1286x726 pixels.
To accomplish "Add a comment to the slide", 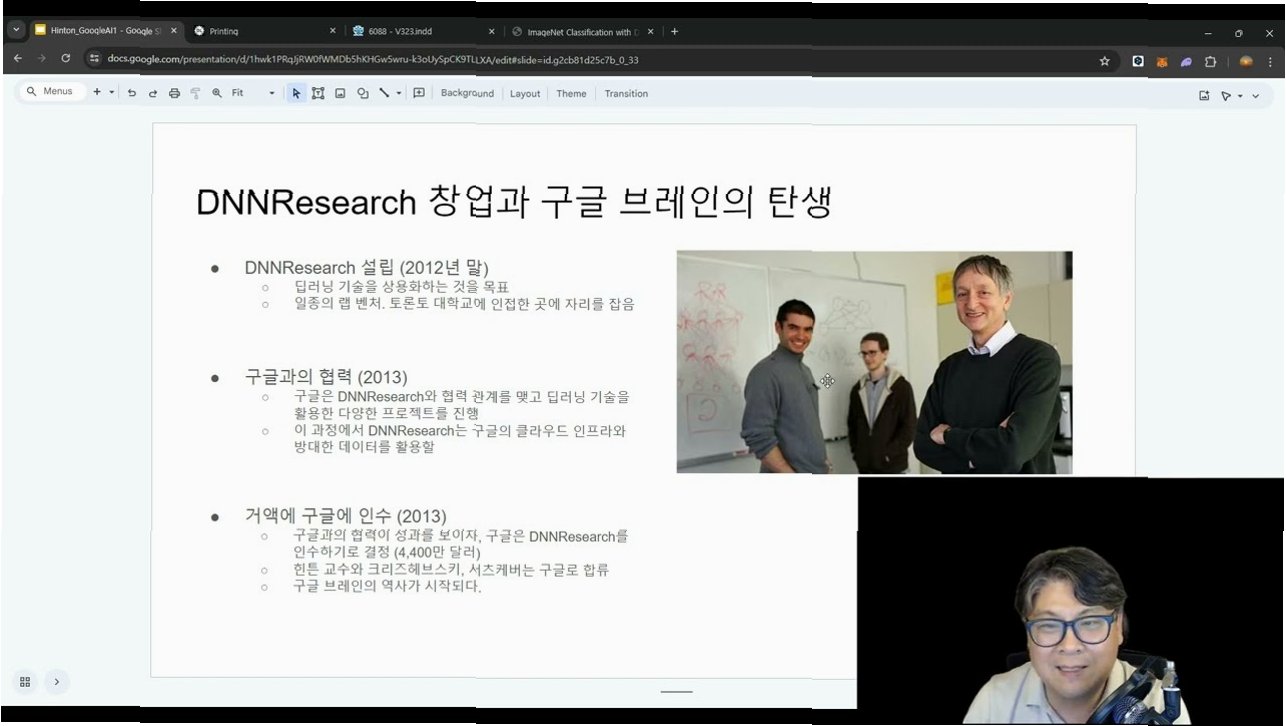I will (x=419, y=93).
